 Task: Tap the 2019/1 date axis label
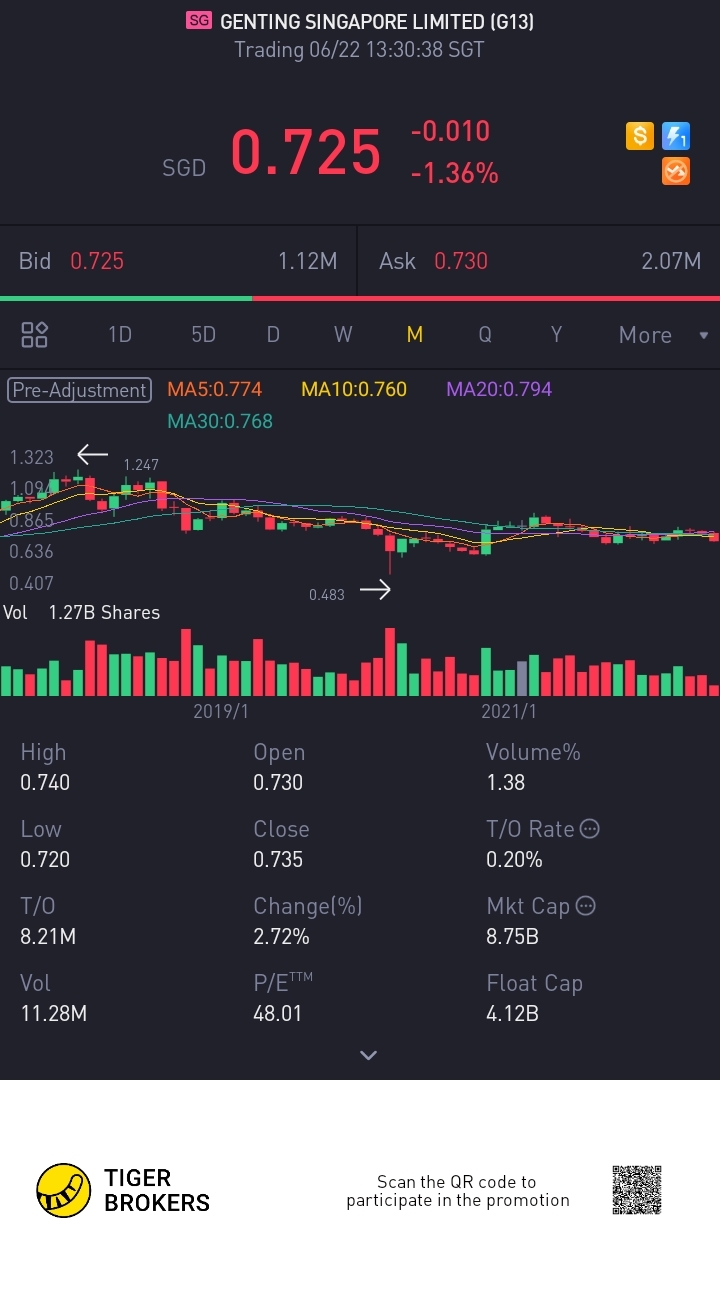[x=220, y=711]
